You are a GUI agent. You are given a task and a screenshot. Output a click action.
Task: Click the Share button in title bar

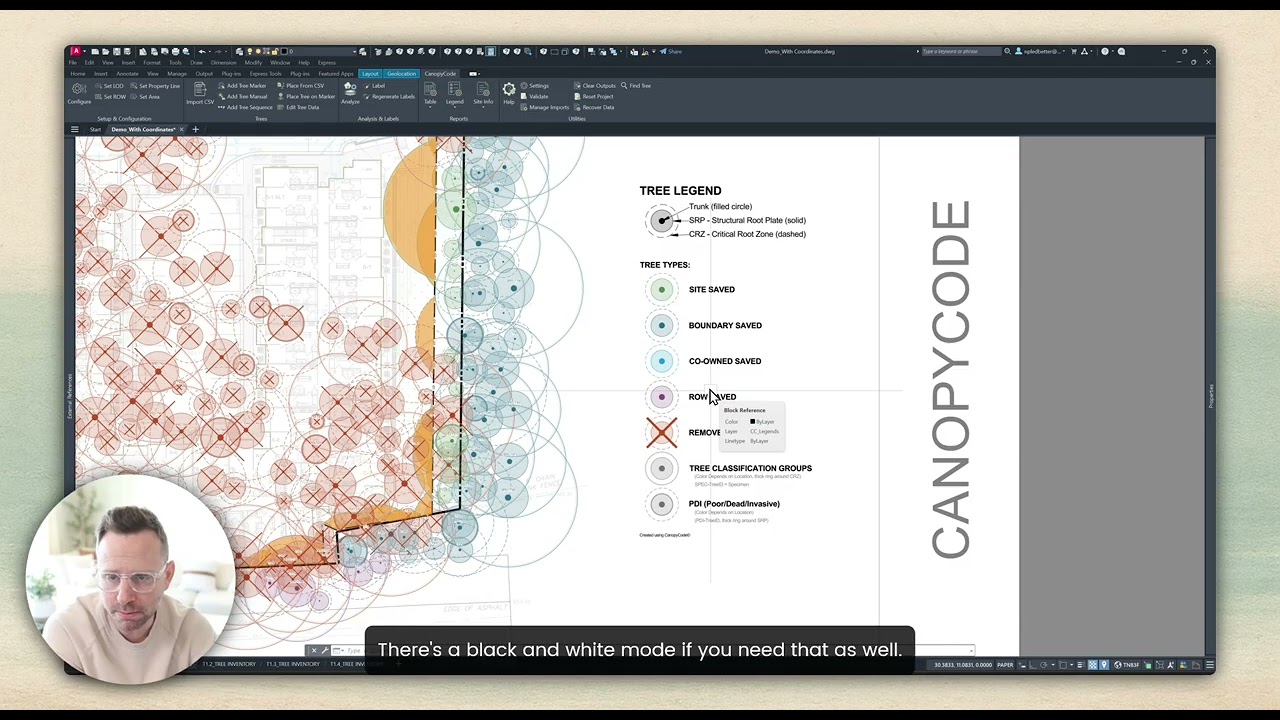(x=671, y=51)
